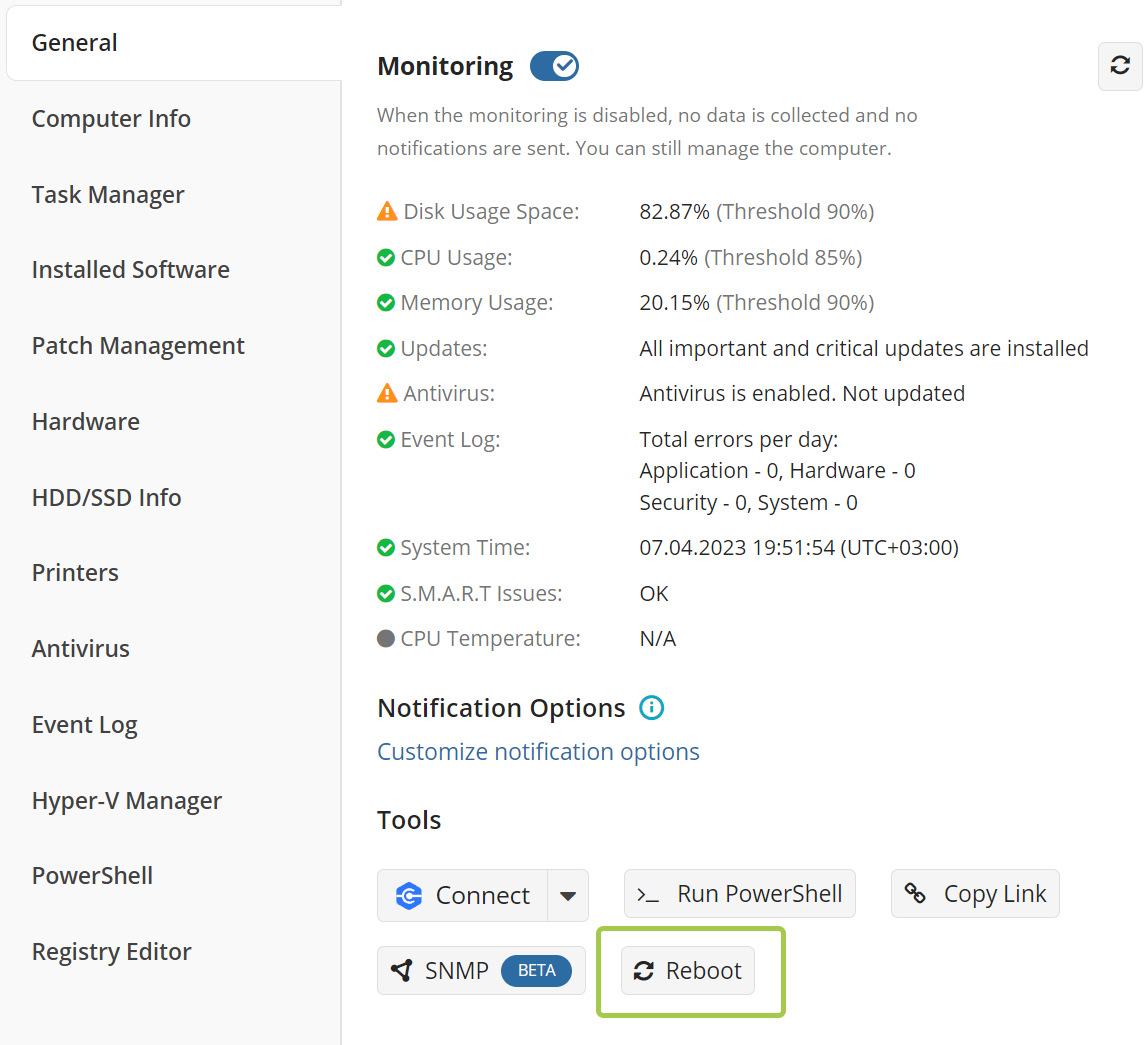Click the Updates green check icon

[386, 348]
